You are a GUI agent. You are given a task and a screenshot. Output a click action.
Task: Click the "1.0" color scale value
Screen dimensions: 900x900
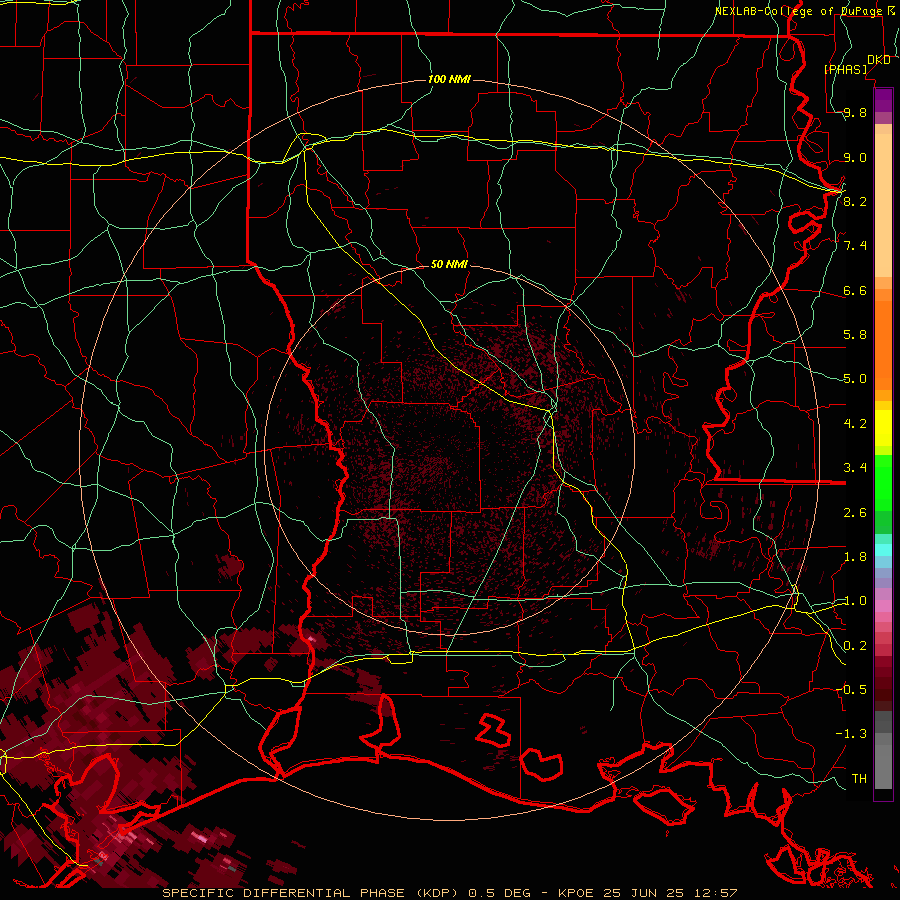point(855,601)
